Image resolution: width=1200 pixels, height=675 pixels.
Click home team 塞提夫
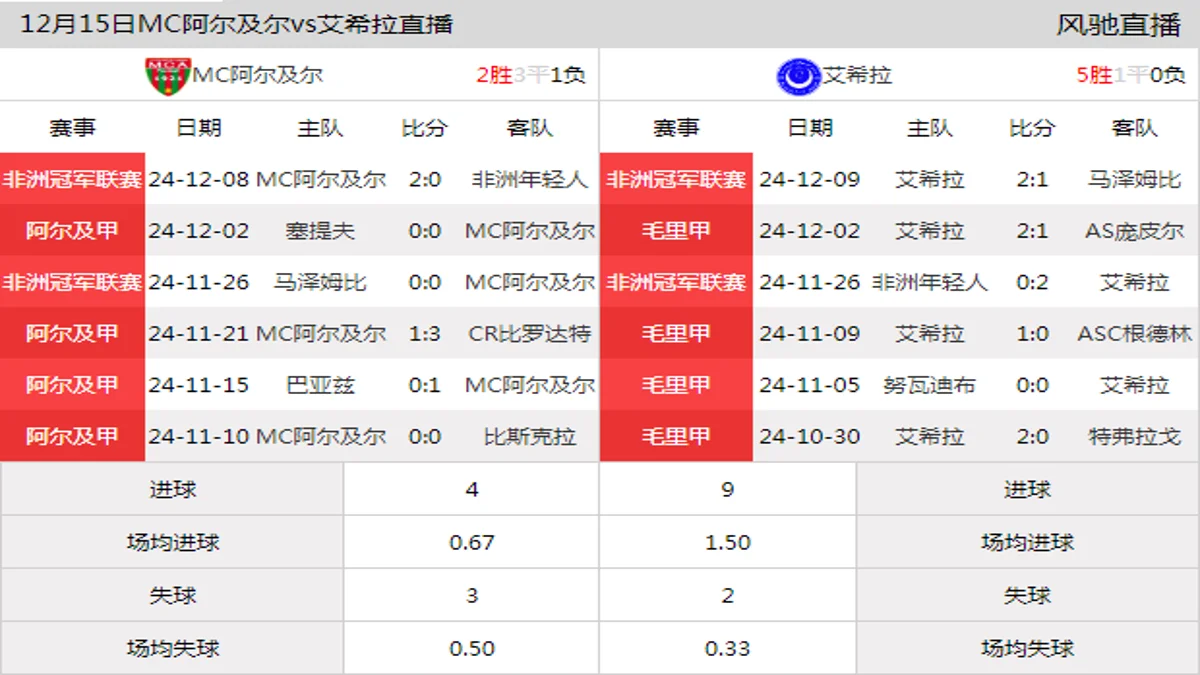coord(320,231)
